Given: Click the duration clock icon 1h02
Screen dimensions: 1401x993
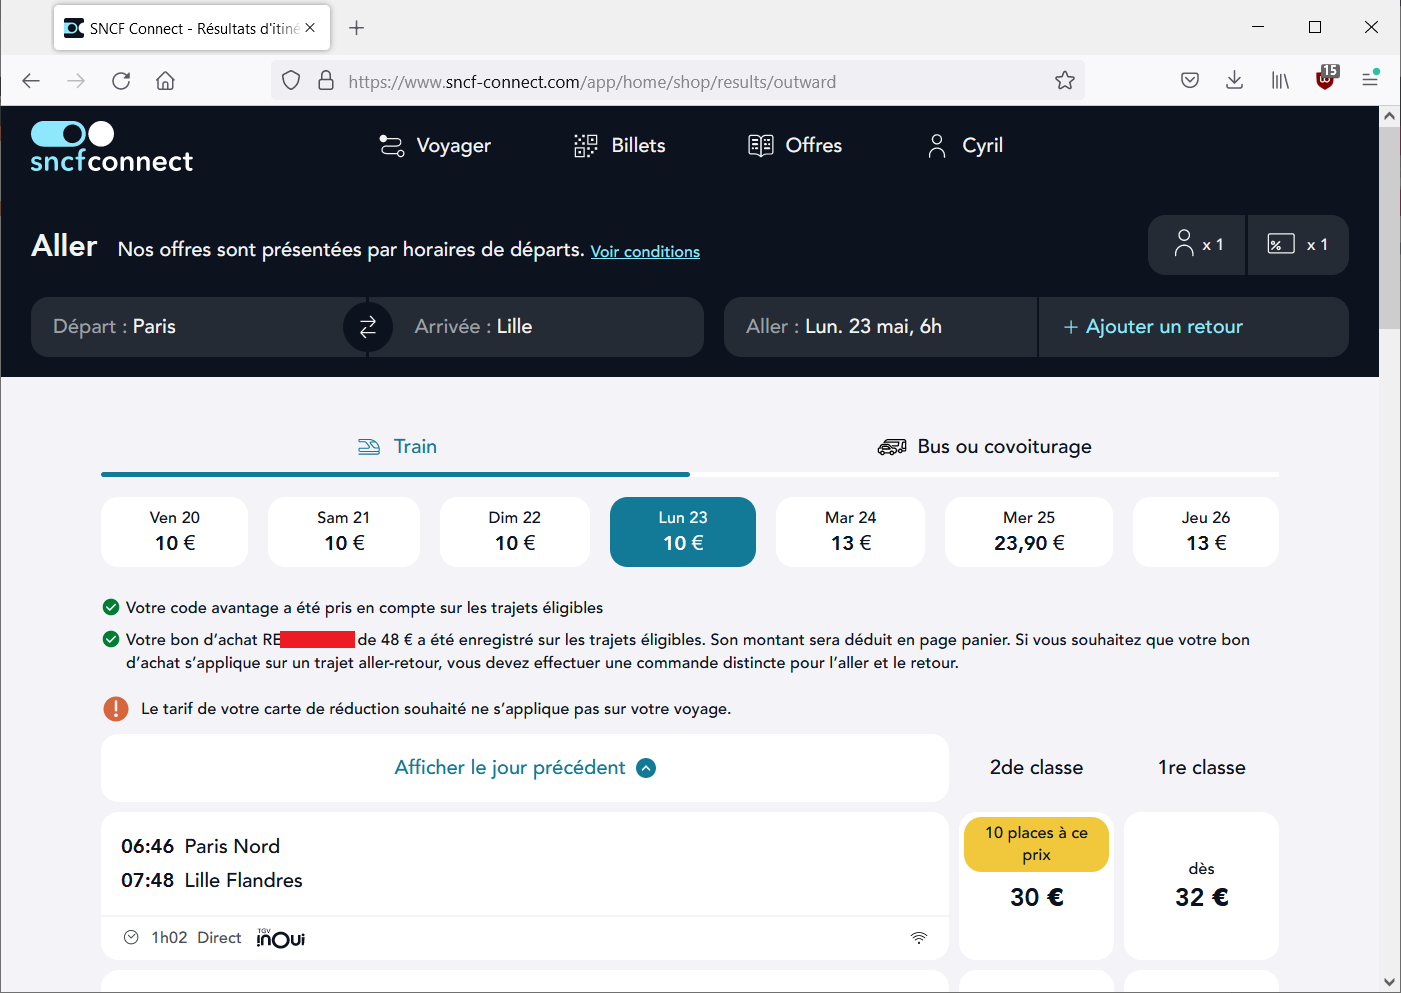Looking at the screenshot, I should pos(131,938).
